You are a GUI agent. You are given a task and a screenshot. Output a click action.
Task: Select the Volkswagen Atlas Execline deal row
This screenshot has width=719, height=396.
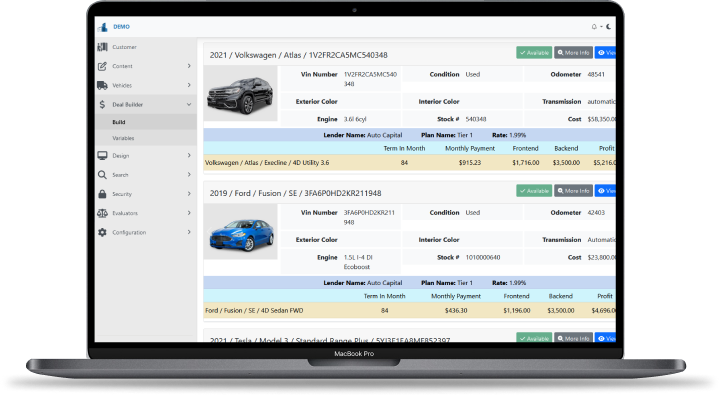[409, 163]
